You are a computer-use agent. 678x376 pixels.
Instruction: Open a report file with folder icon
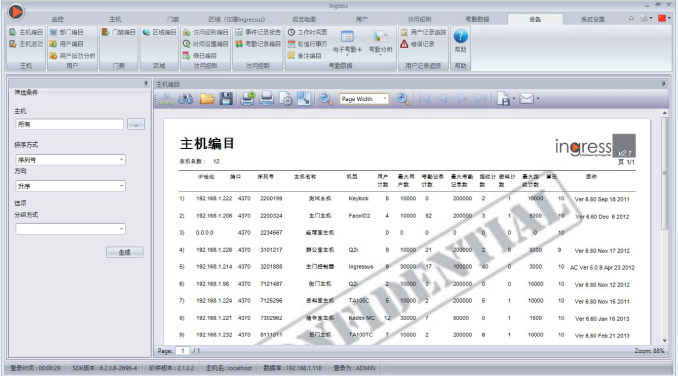(207, 99)
